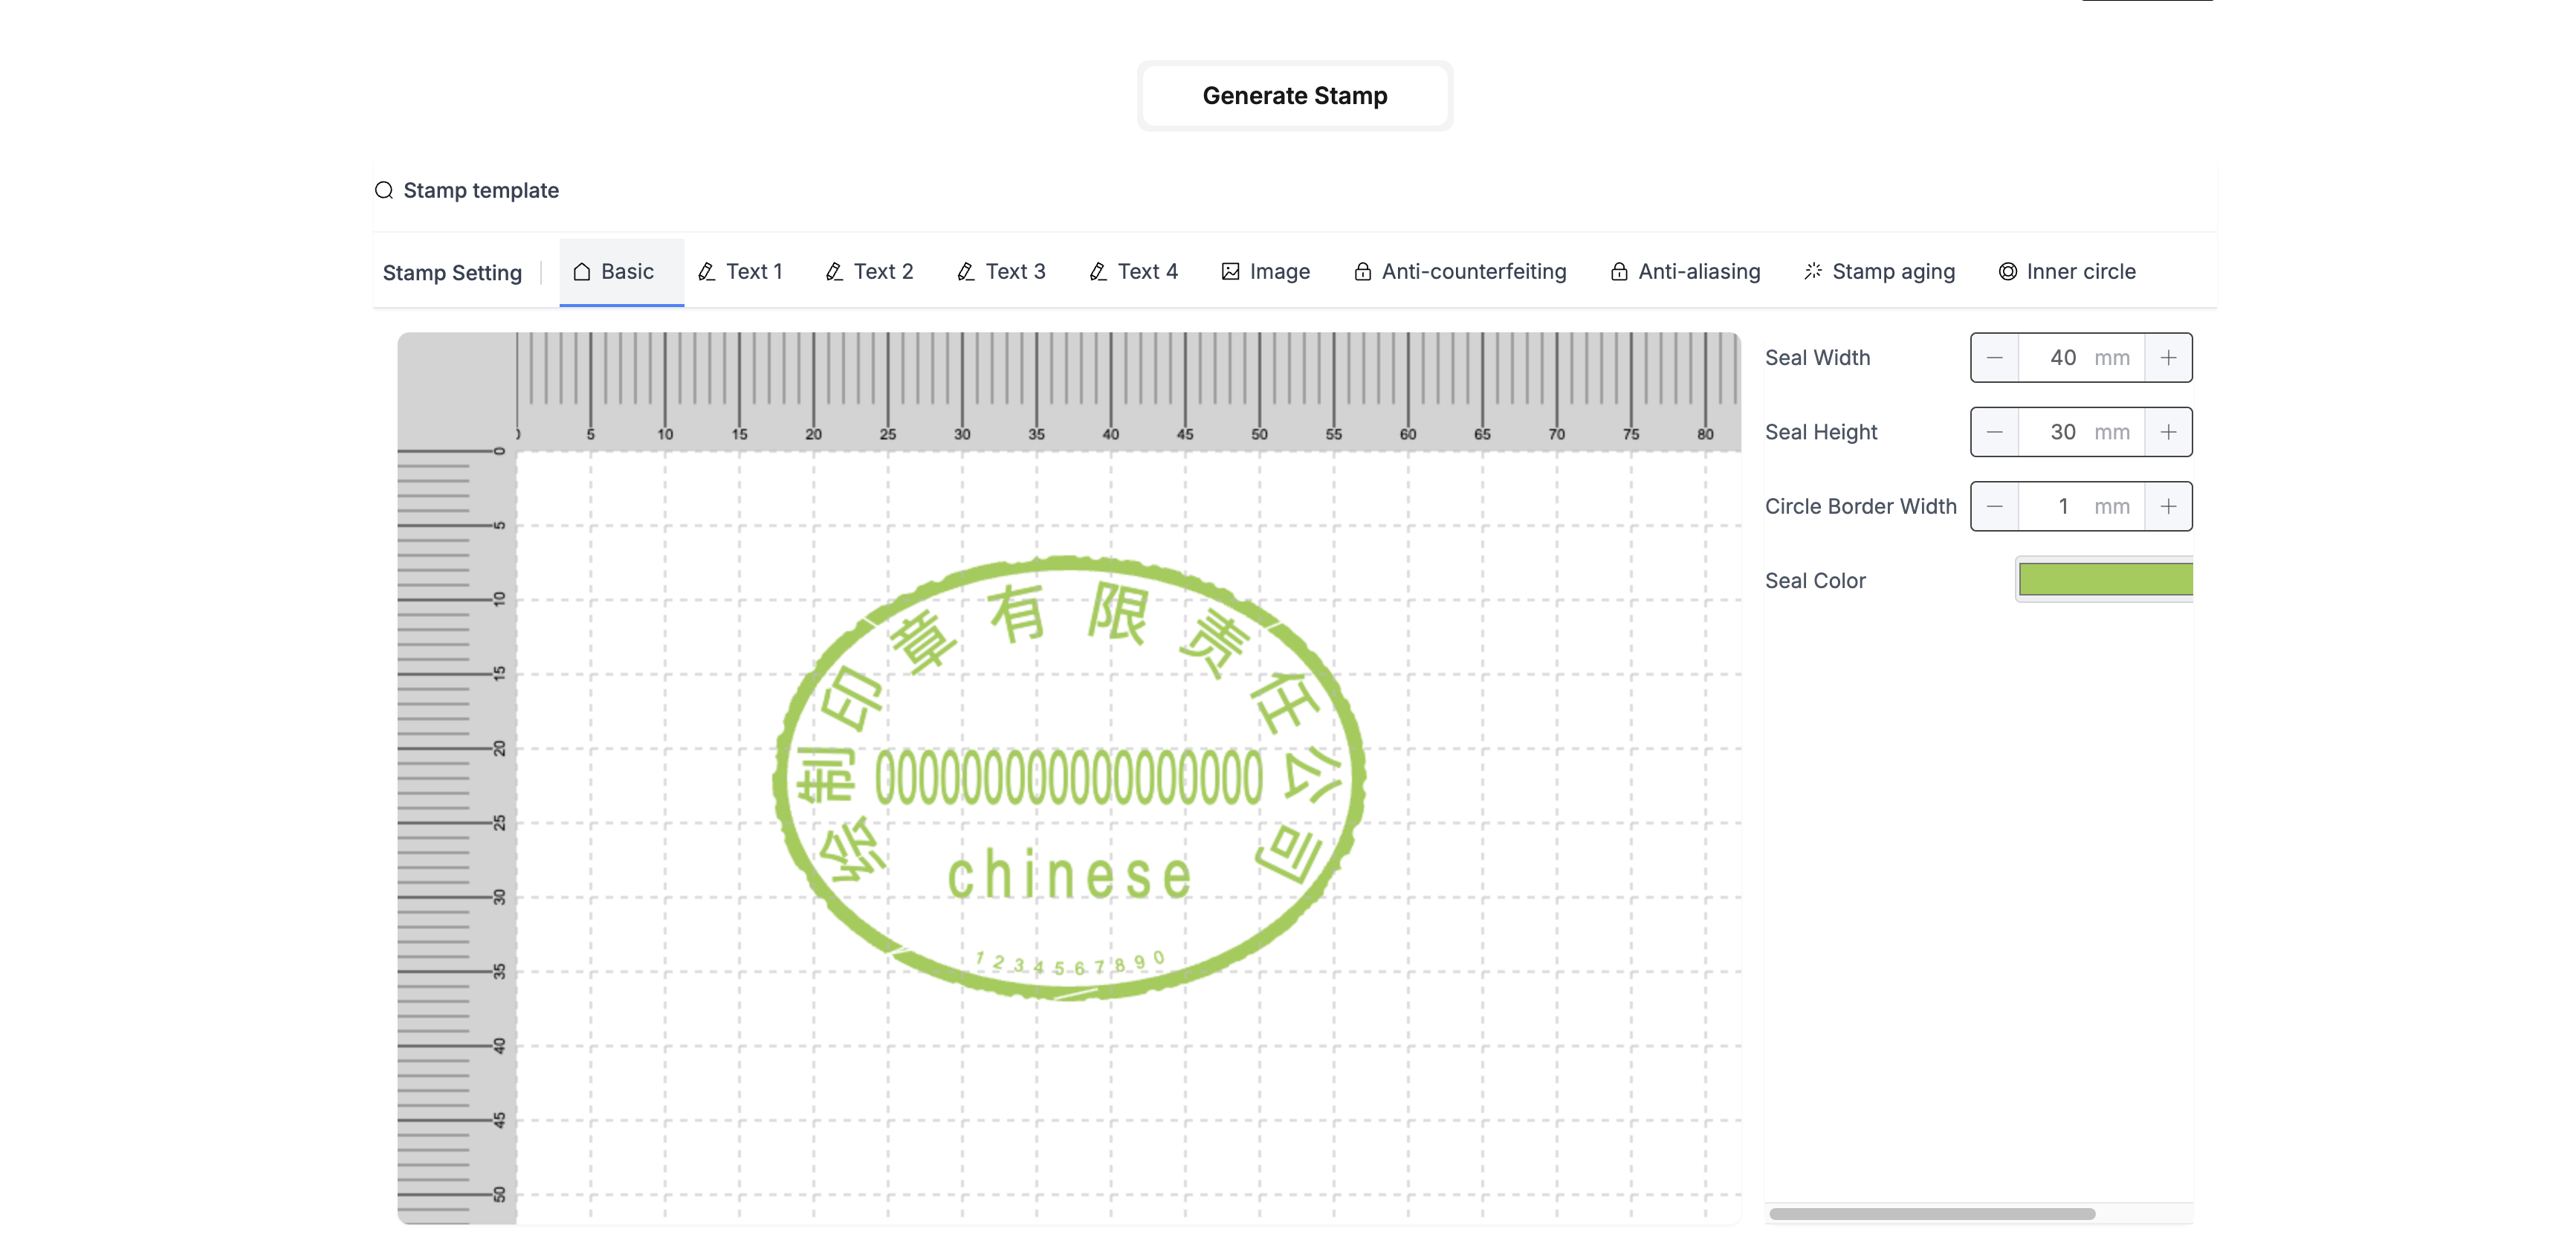Screen dimensions: 2576x1249
Task: Click the Basic tab home icon
Action: (581, 272)
